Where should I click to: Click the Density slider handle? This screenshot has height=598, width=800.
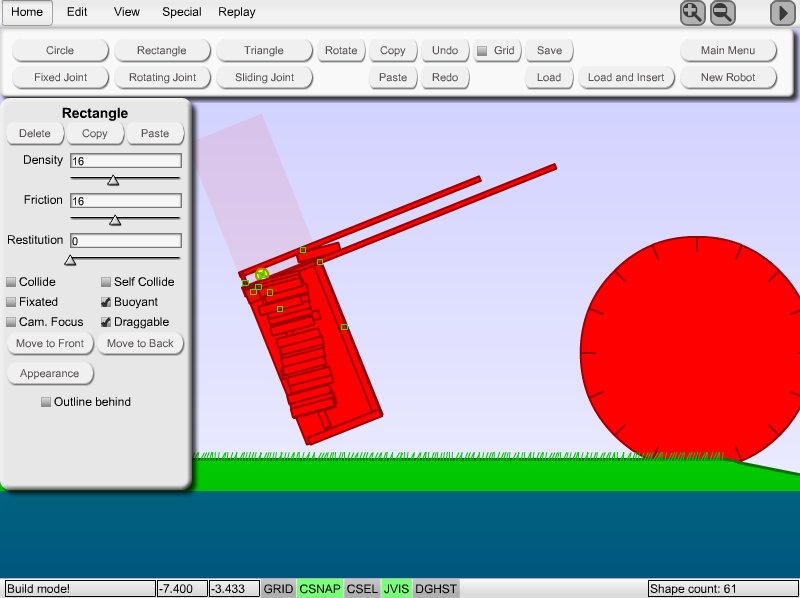[x=113, y=181]
